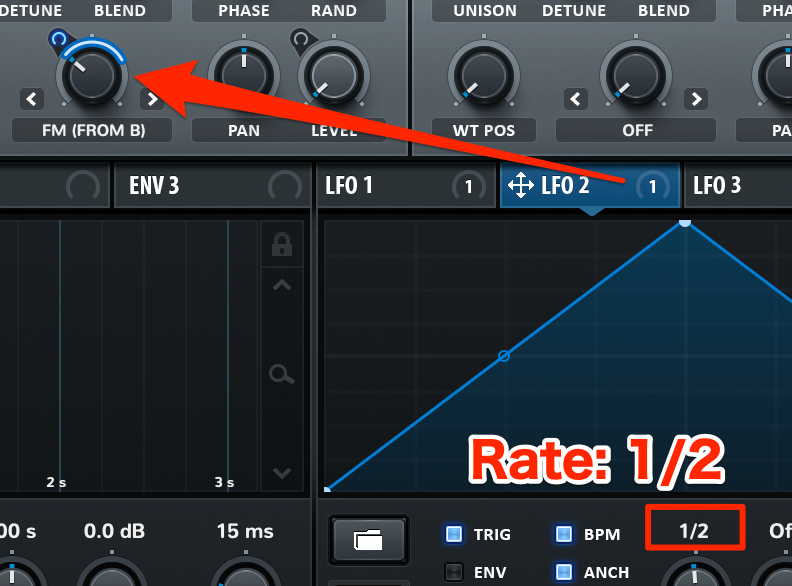This screenshot has width=792, height=586.
Task: Click LFO 1 modulation count indicator
Action: (469, 186)
